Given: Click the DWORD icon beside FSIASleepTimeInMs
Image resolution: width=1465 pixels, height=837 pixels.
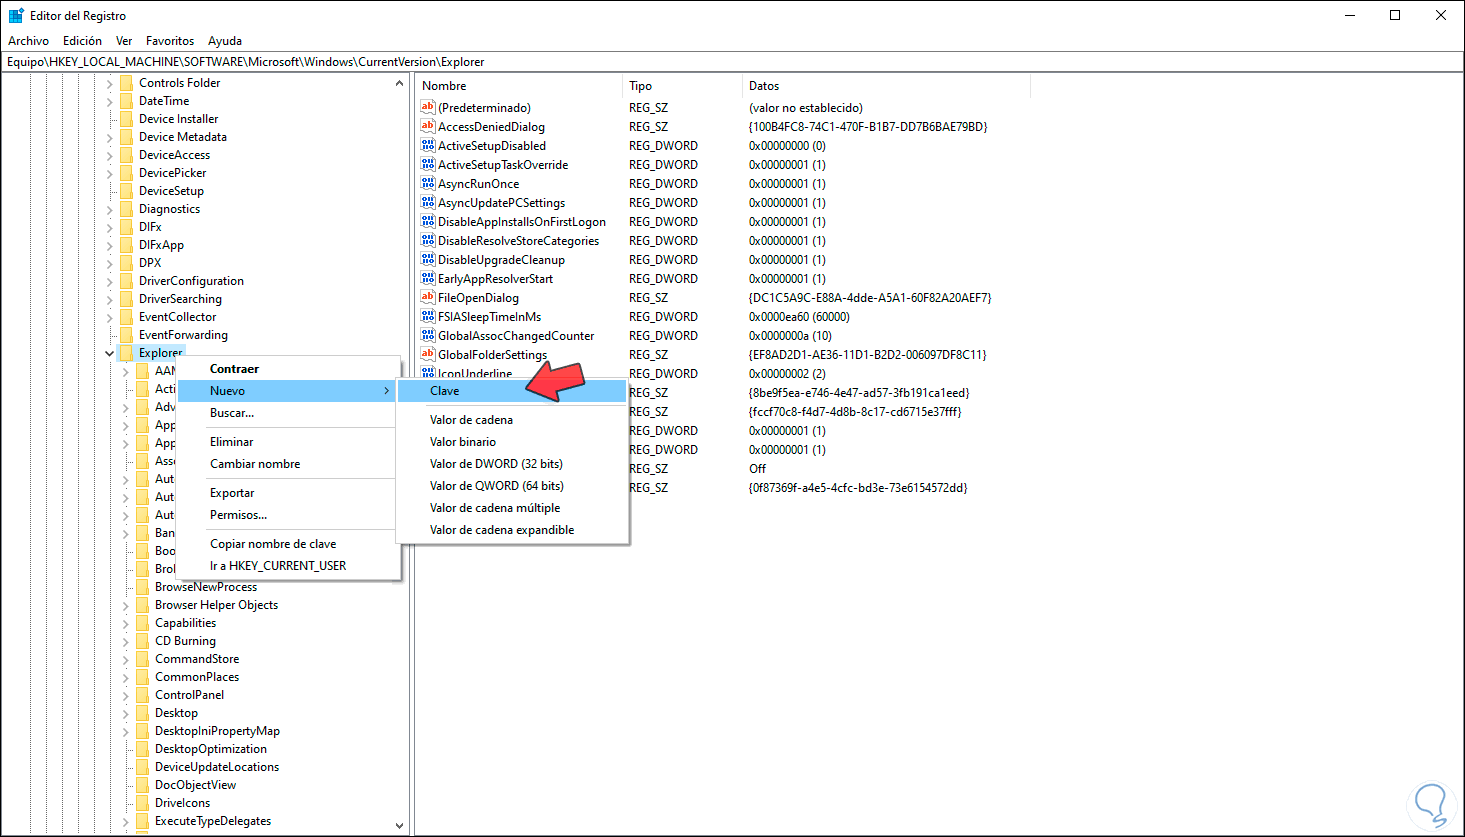Looking at the screenshot, I should [x=428, y=316].
